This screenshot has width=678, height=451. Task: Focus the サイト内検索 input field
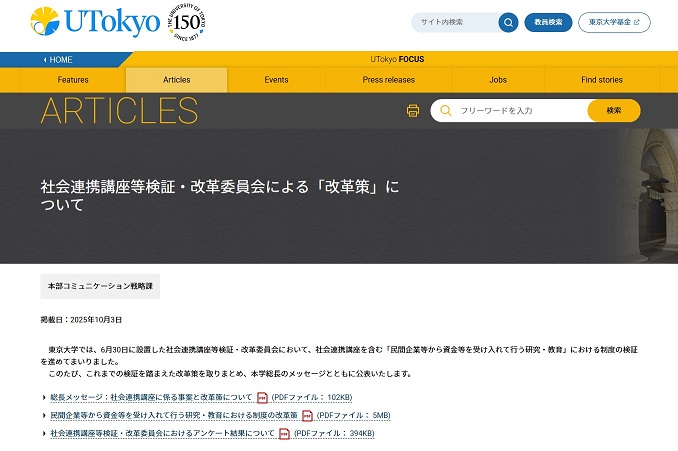pos(455,22)
